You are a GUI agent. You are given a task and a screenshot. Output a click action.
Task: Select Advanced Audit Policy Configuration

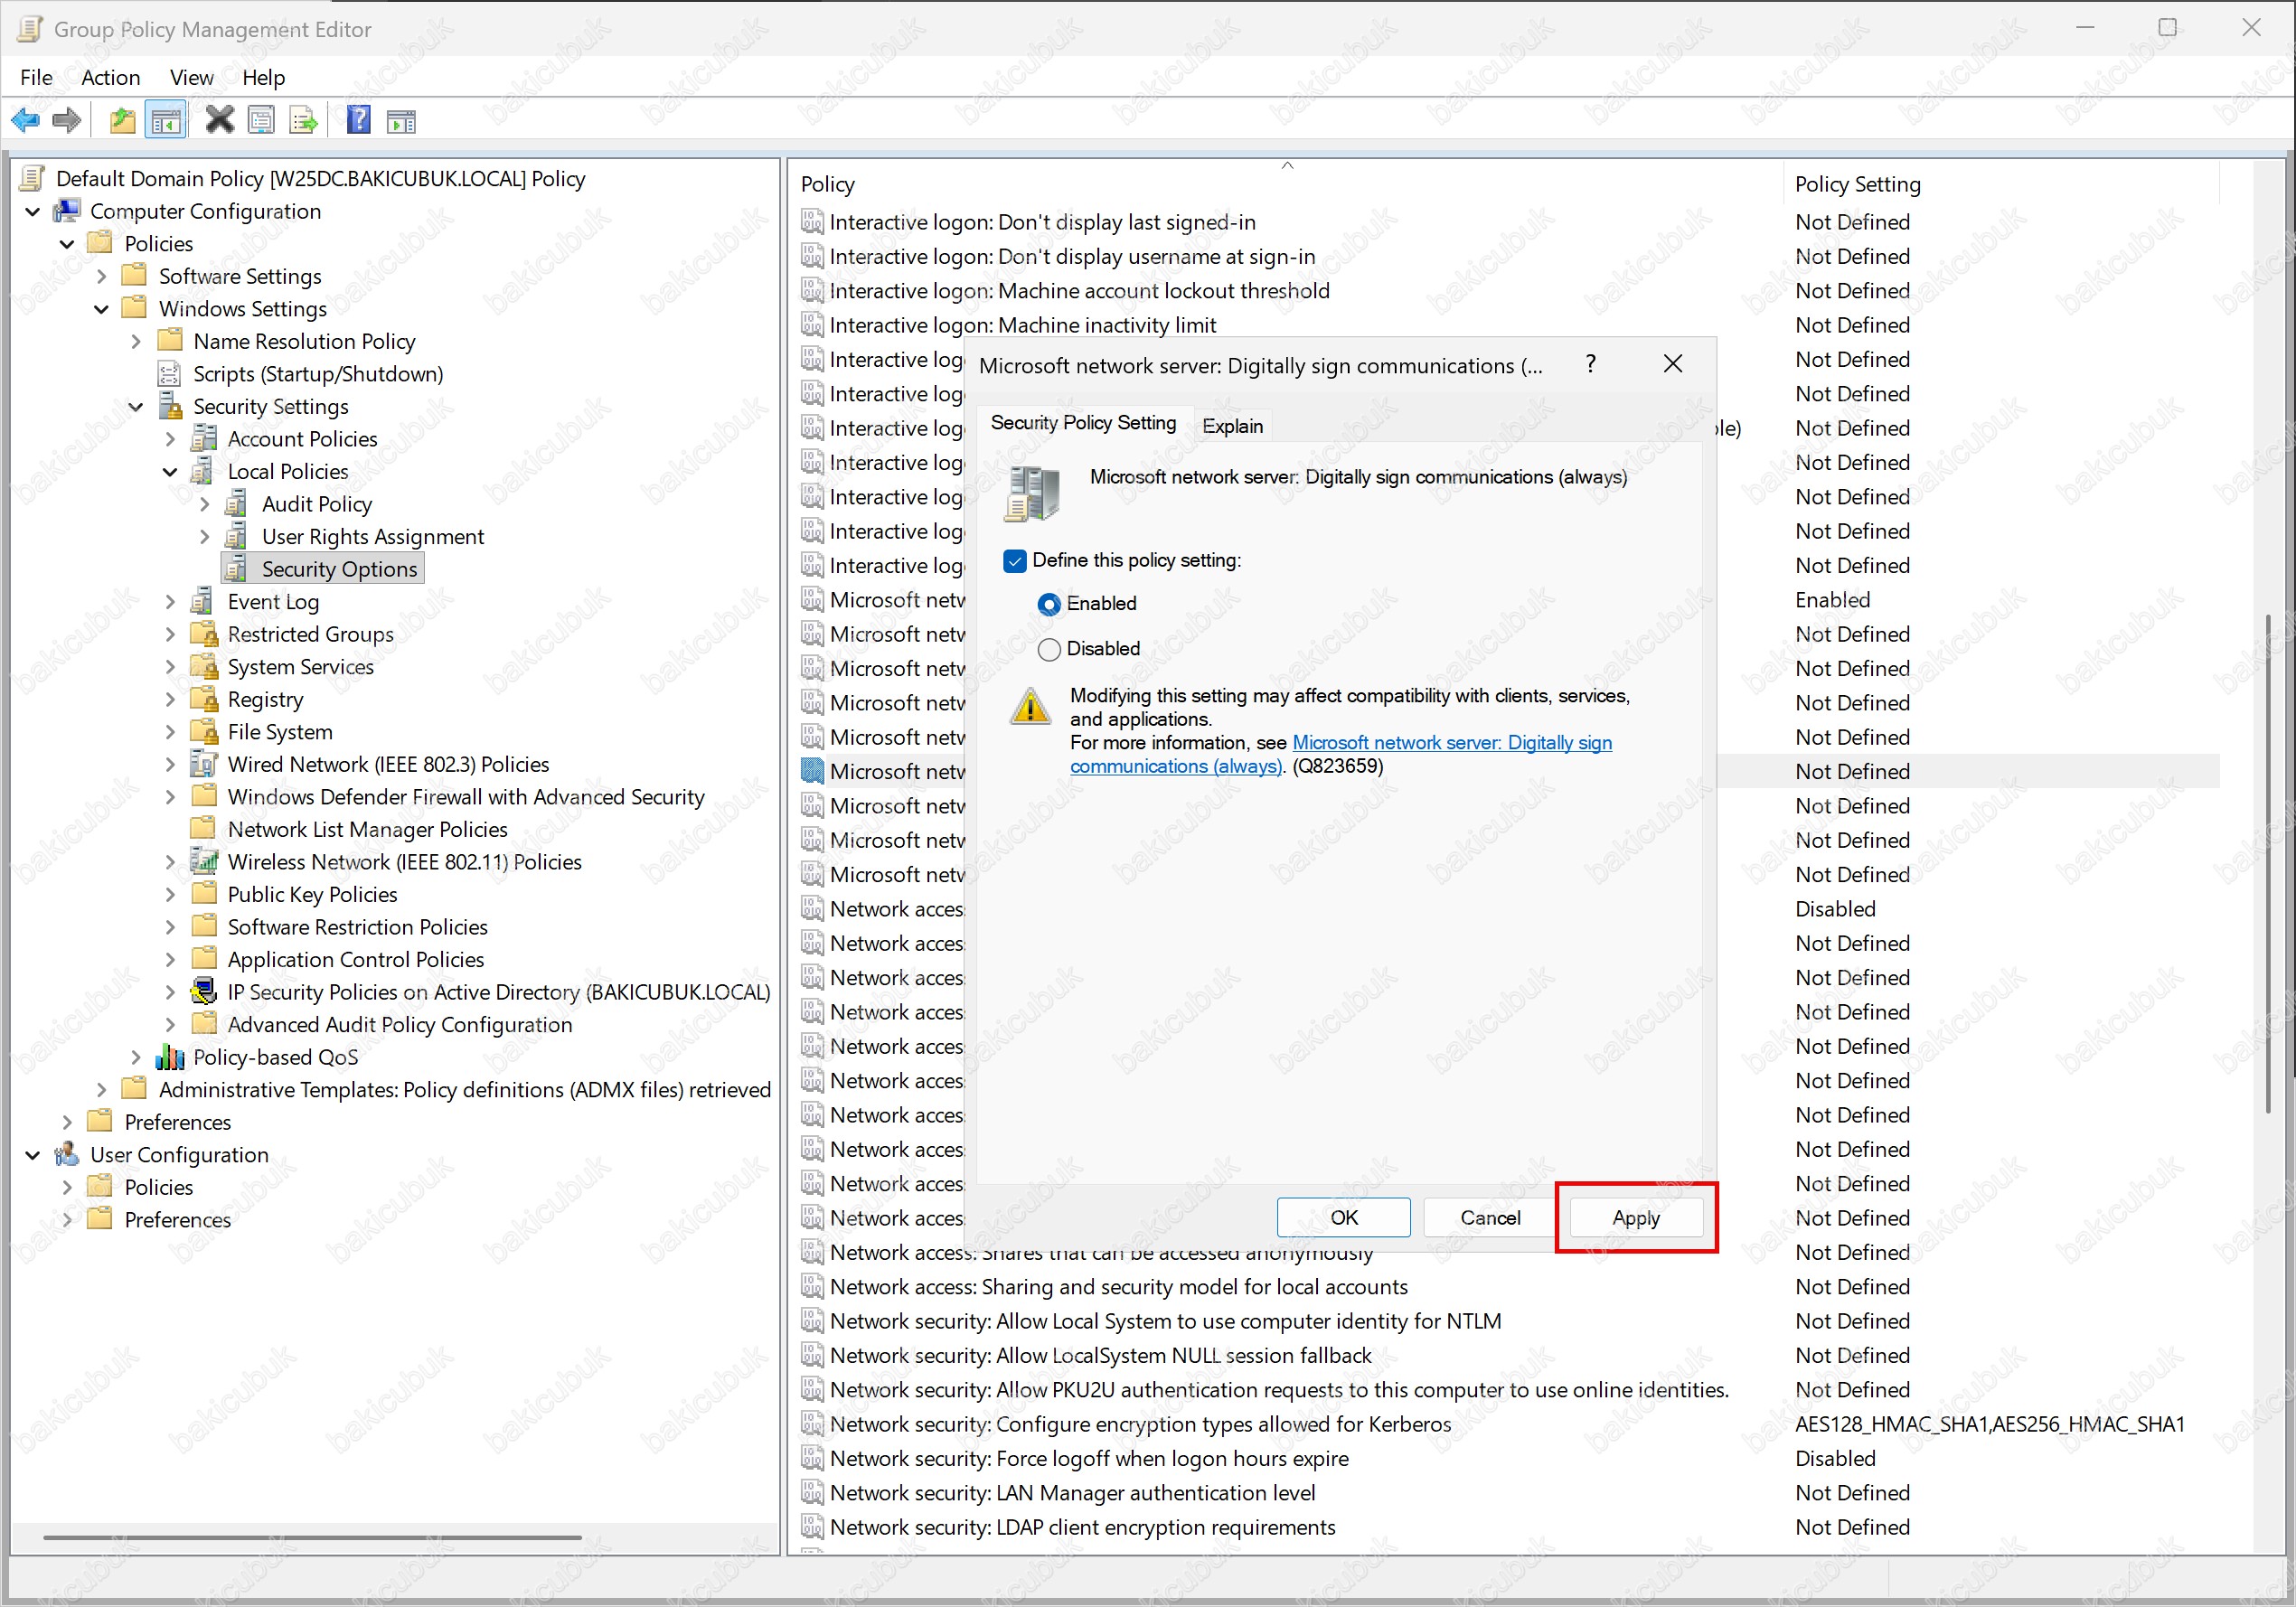click(400, 1025)
